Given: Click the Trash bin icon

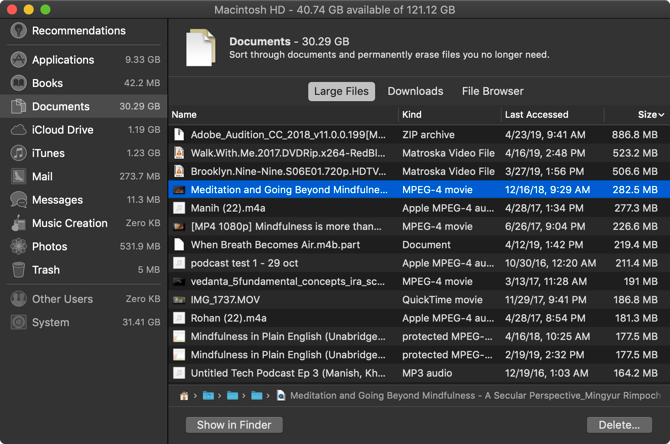Looking at the screenshot, I should [x=18, y=270].
